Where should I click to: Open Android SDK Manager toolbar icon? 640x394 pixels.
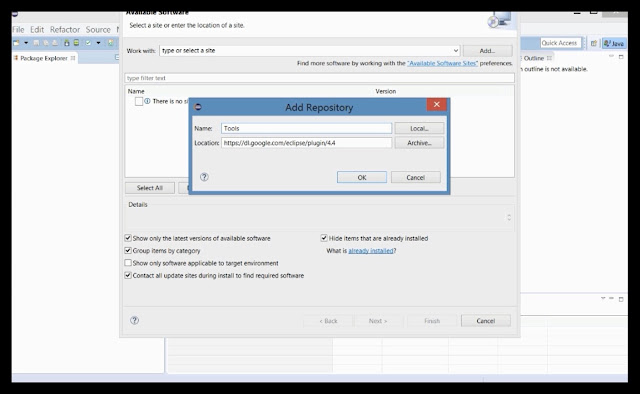coord(67,43)
